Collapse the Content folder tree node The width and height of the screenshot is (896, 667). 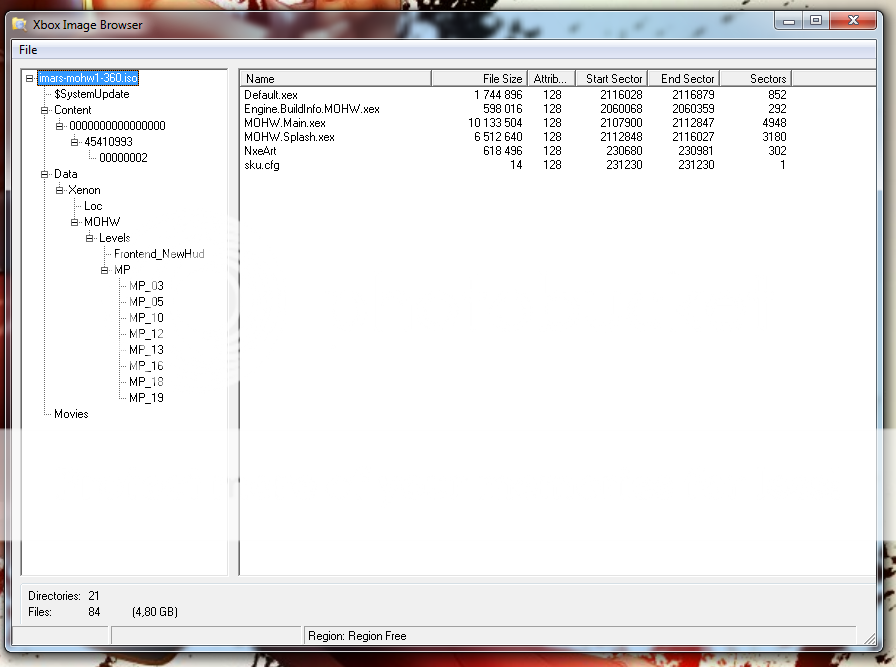click(x=45, y=110)
